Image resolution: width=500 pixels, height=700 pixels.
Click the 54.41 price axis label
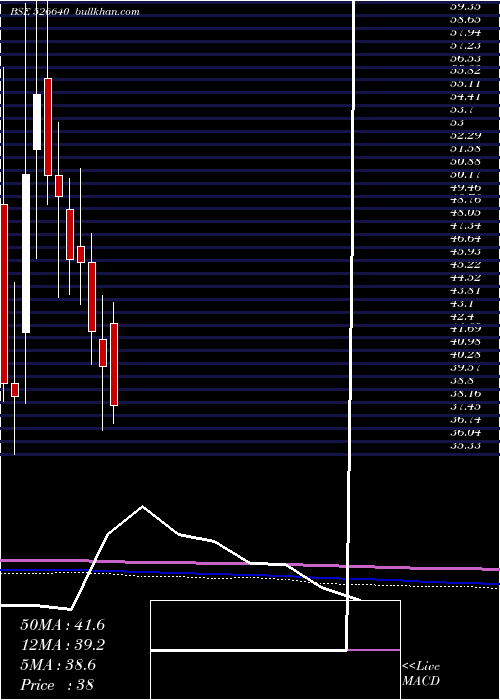pyautogui.click(x=465, y=96)
